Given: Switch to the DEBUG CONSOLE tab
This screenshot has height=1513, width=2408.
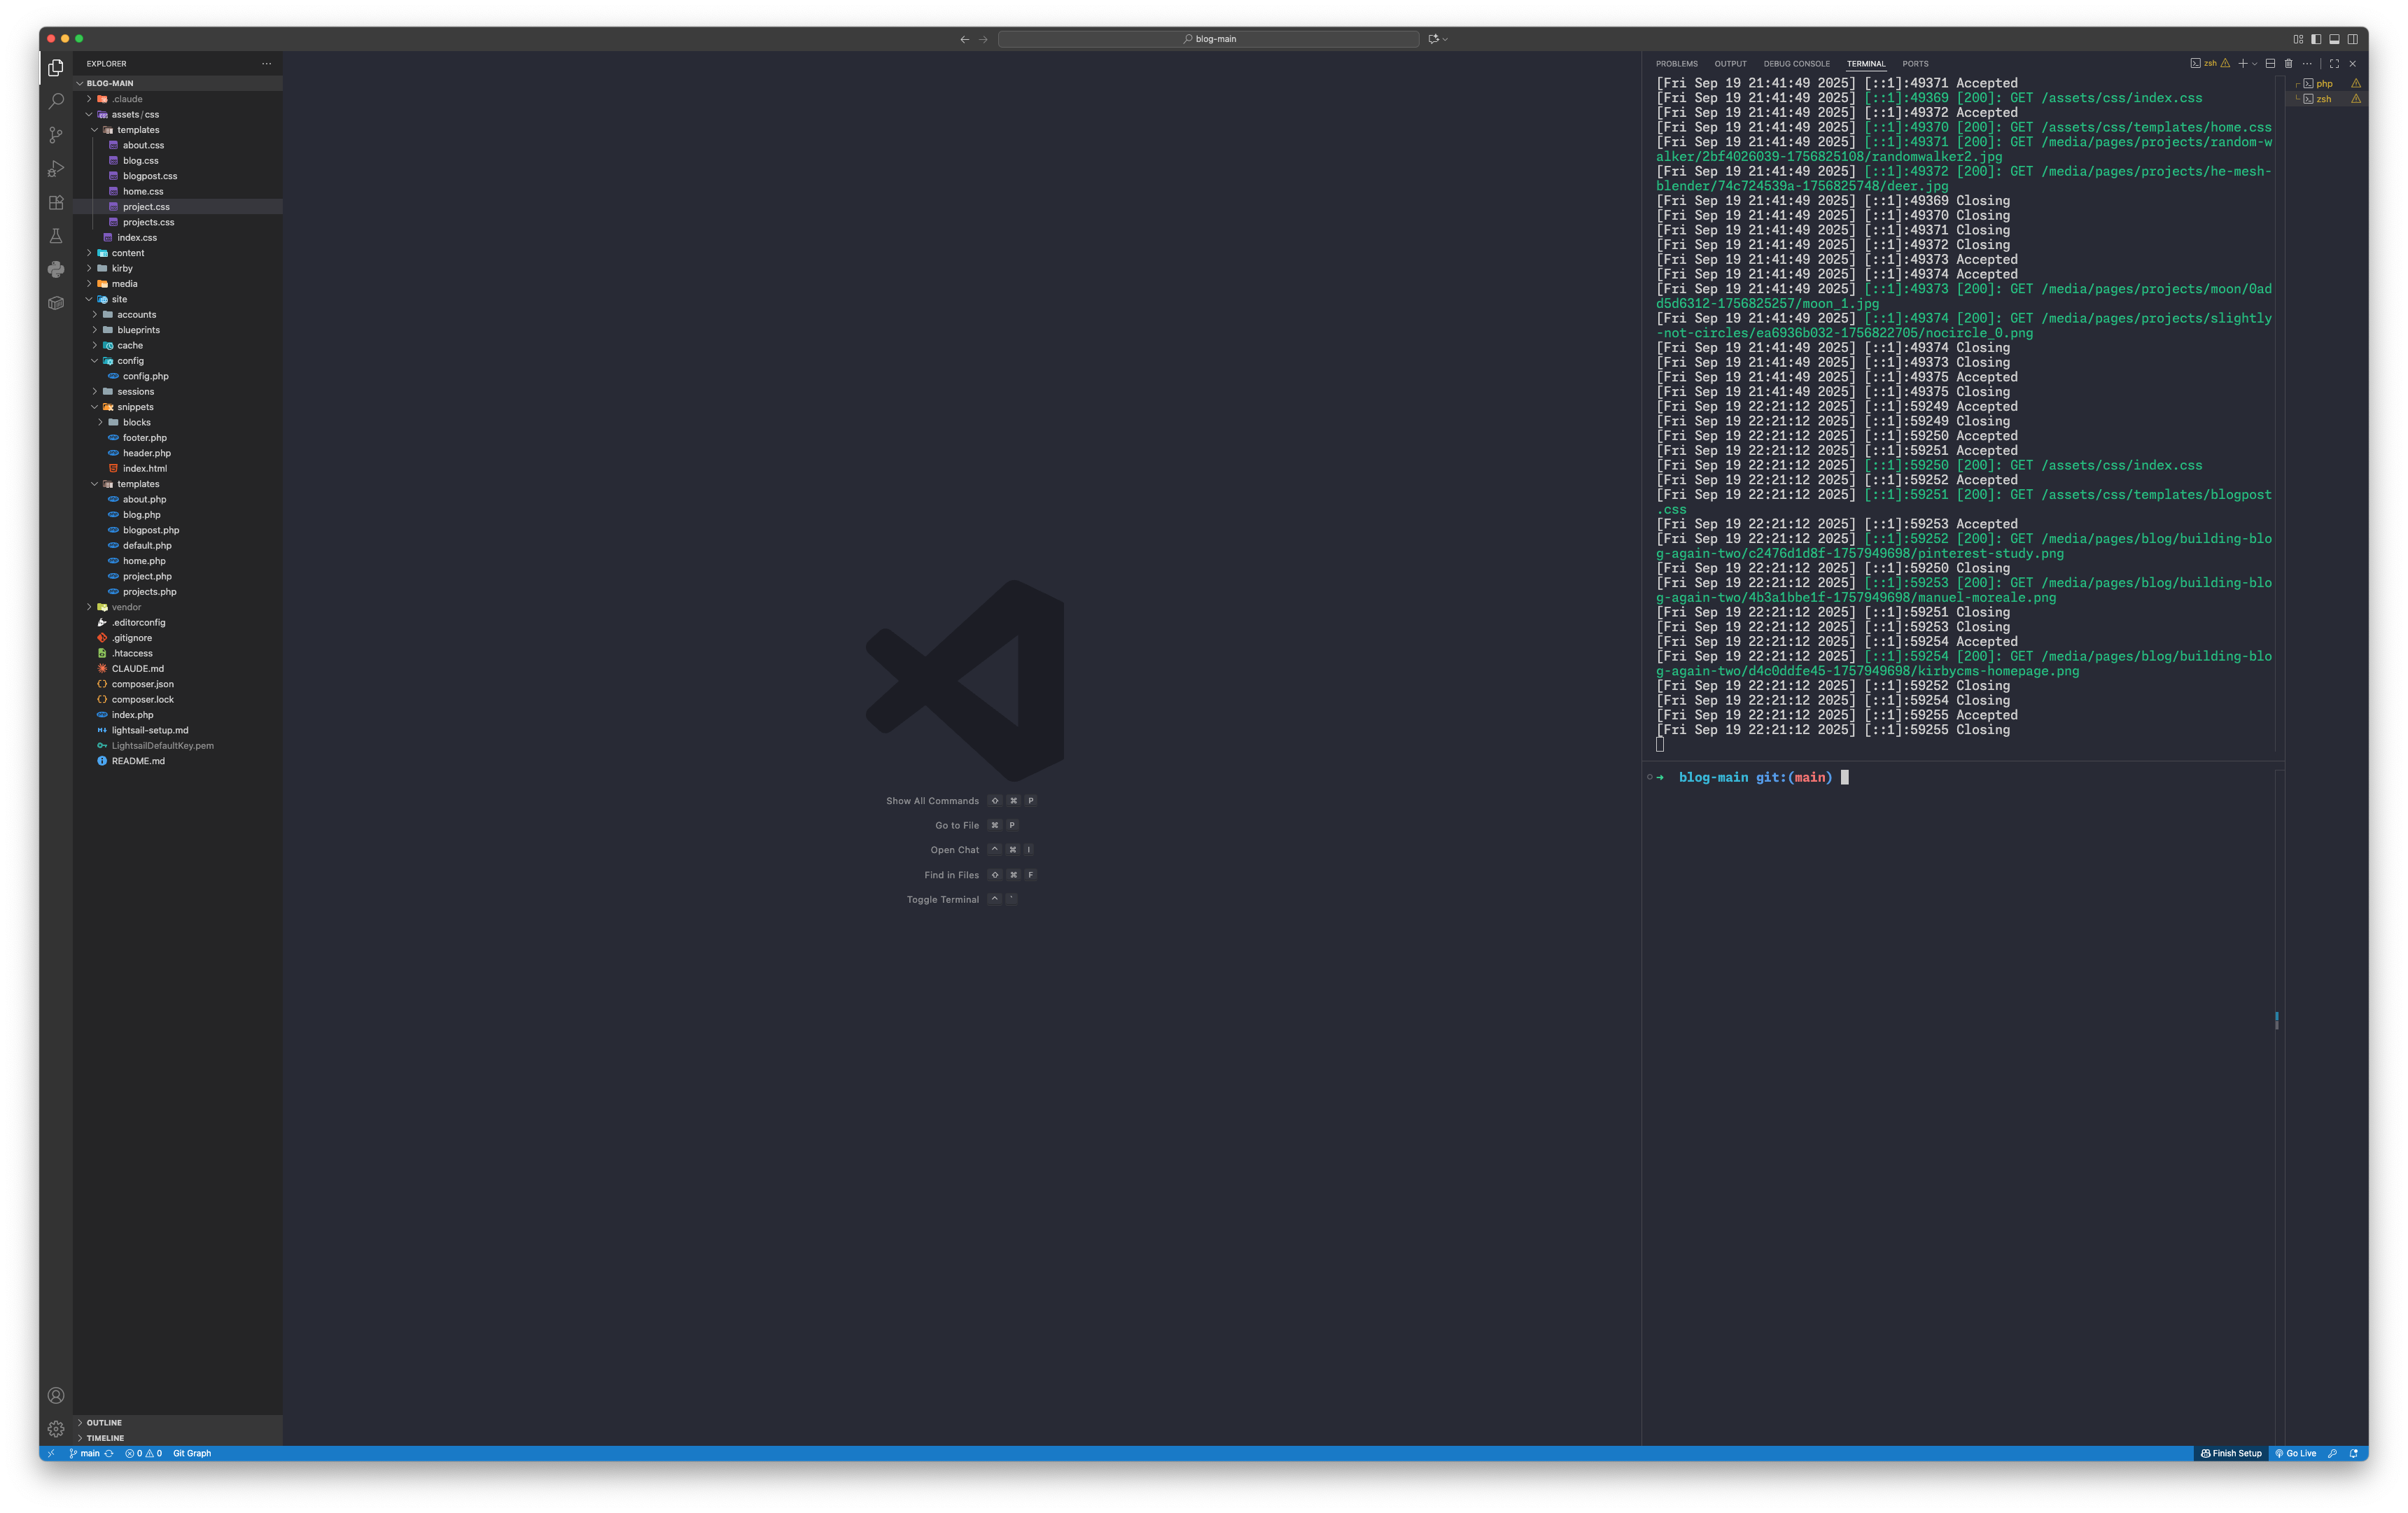Looking at the screenshot, I should click(1796, 63).
